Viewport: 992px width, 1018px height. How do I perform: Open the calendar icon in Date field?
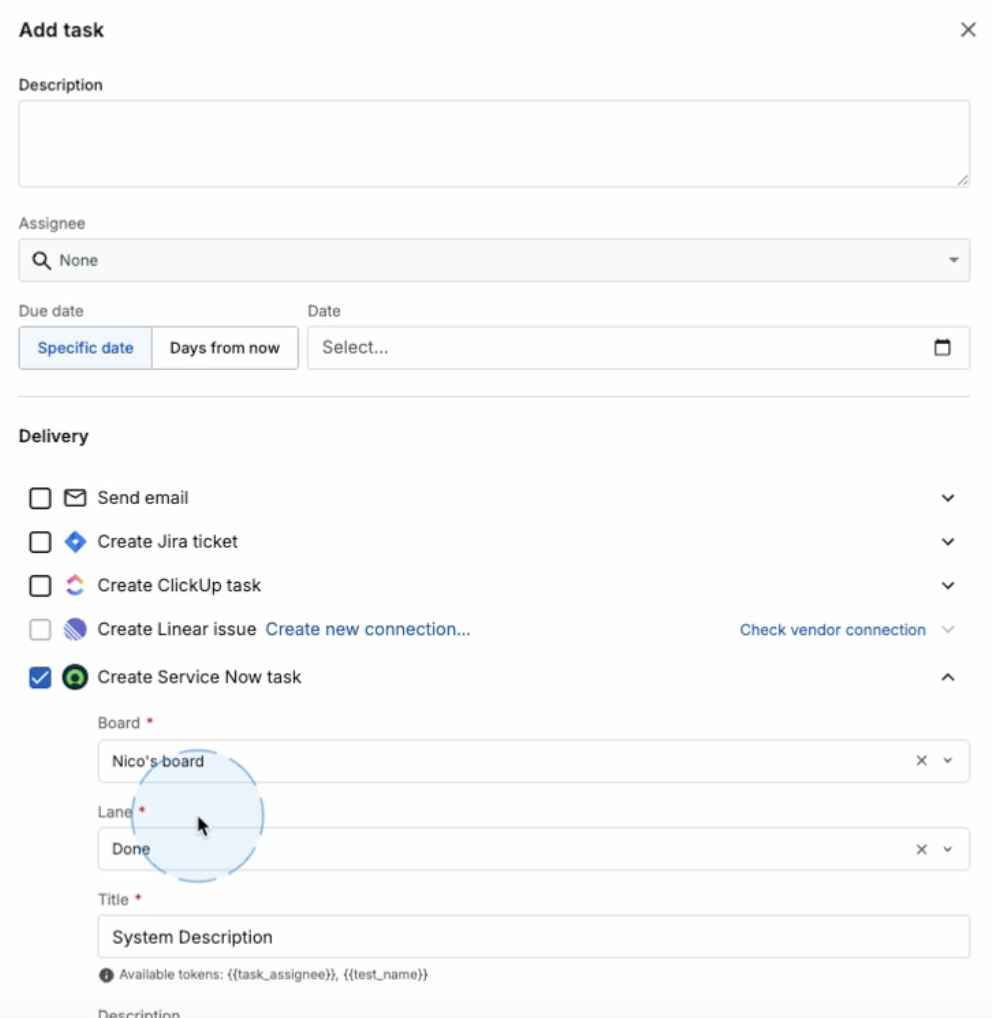(942, 348)
